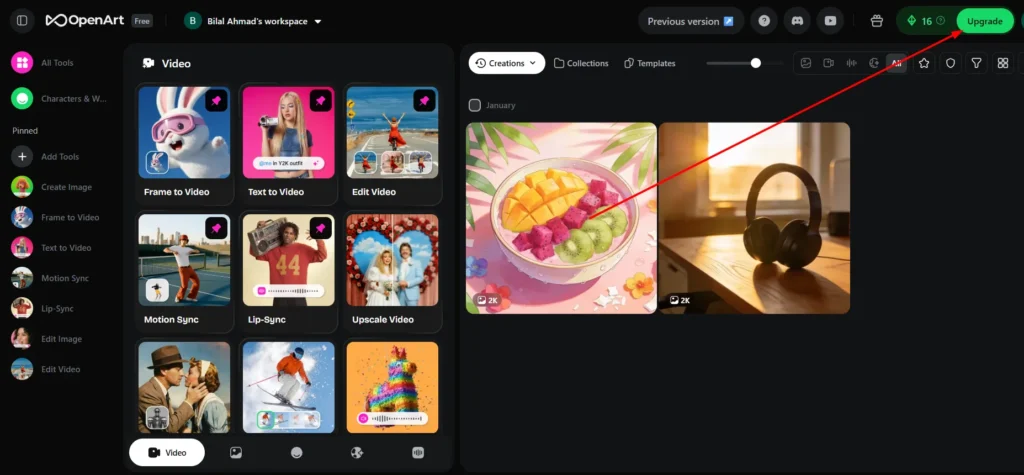Viewport: 1024px width, 475px height.
Task: Select the audio tab at panel bottom
Action: [418, 452]
